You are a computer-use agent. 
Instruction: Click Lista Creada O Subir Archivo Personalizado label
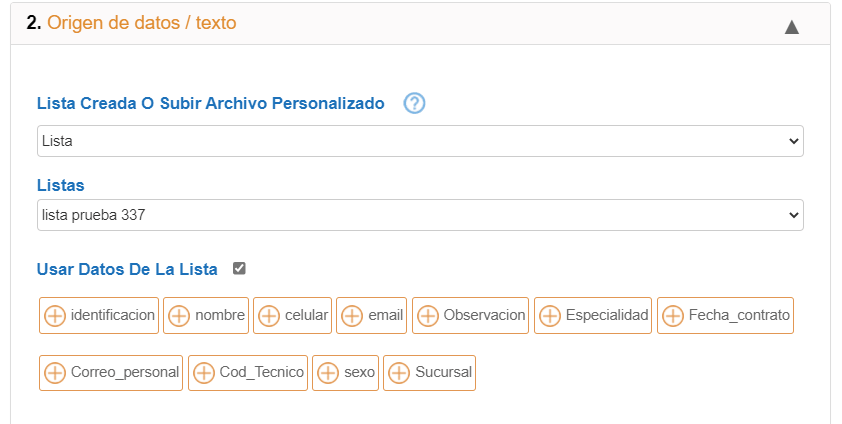[210, 103]
